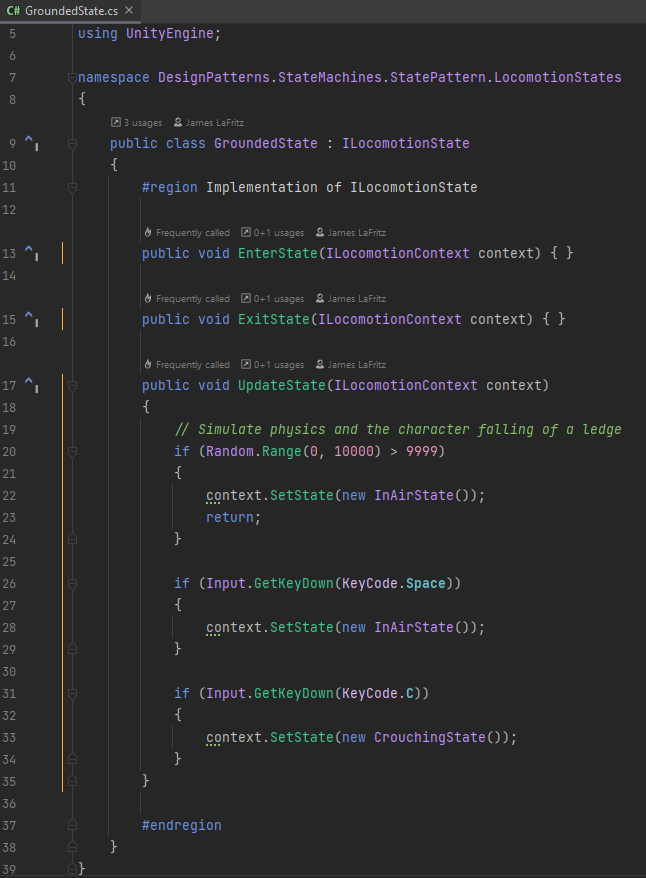The width and height of the screenshot is (646, 878).
Task: Click ILocomotionState in the class declaration
Action: click(405, 143)
